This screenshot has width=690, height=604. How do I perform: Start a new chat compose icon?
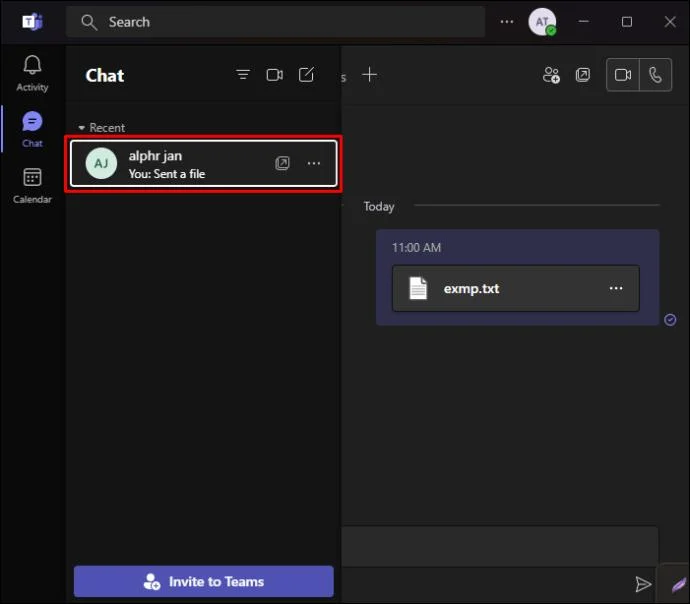tap(306, 75)
